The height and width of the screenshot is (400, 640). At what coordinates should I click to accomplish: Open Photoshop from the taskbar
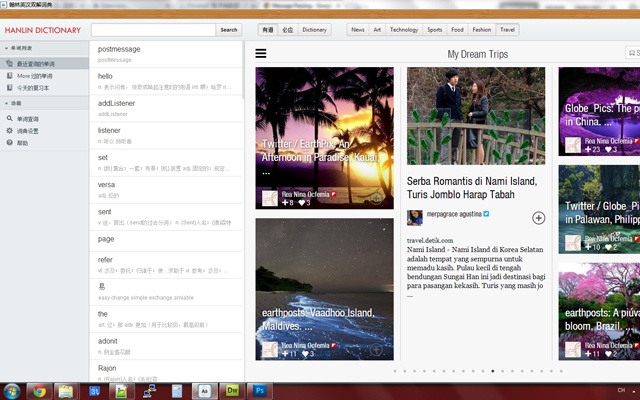[x=260, y=391]
